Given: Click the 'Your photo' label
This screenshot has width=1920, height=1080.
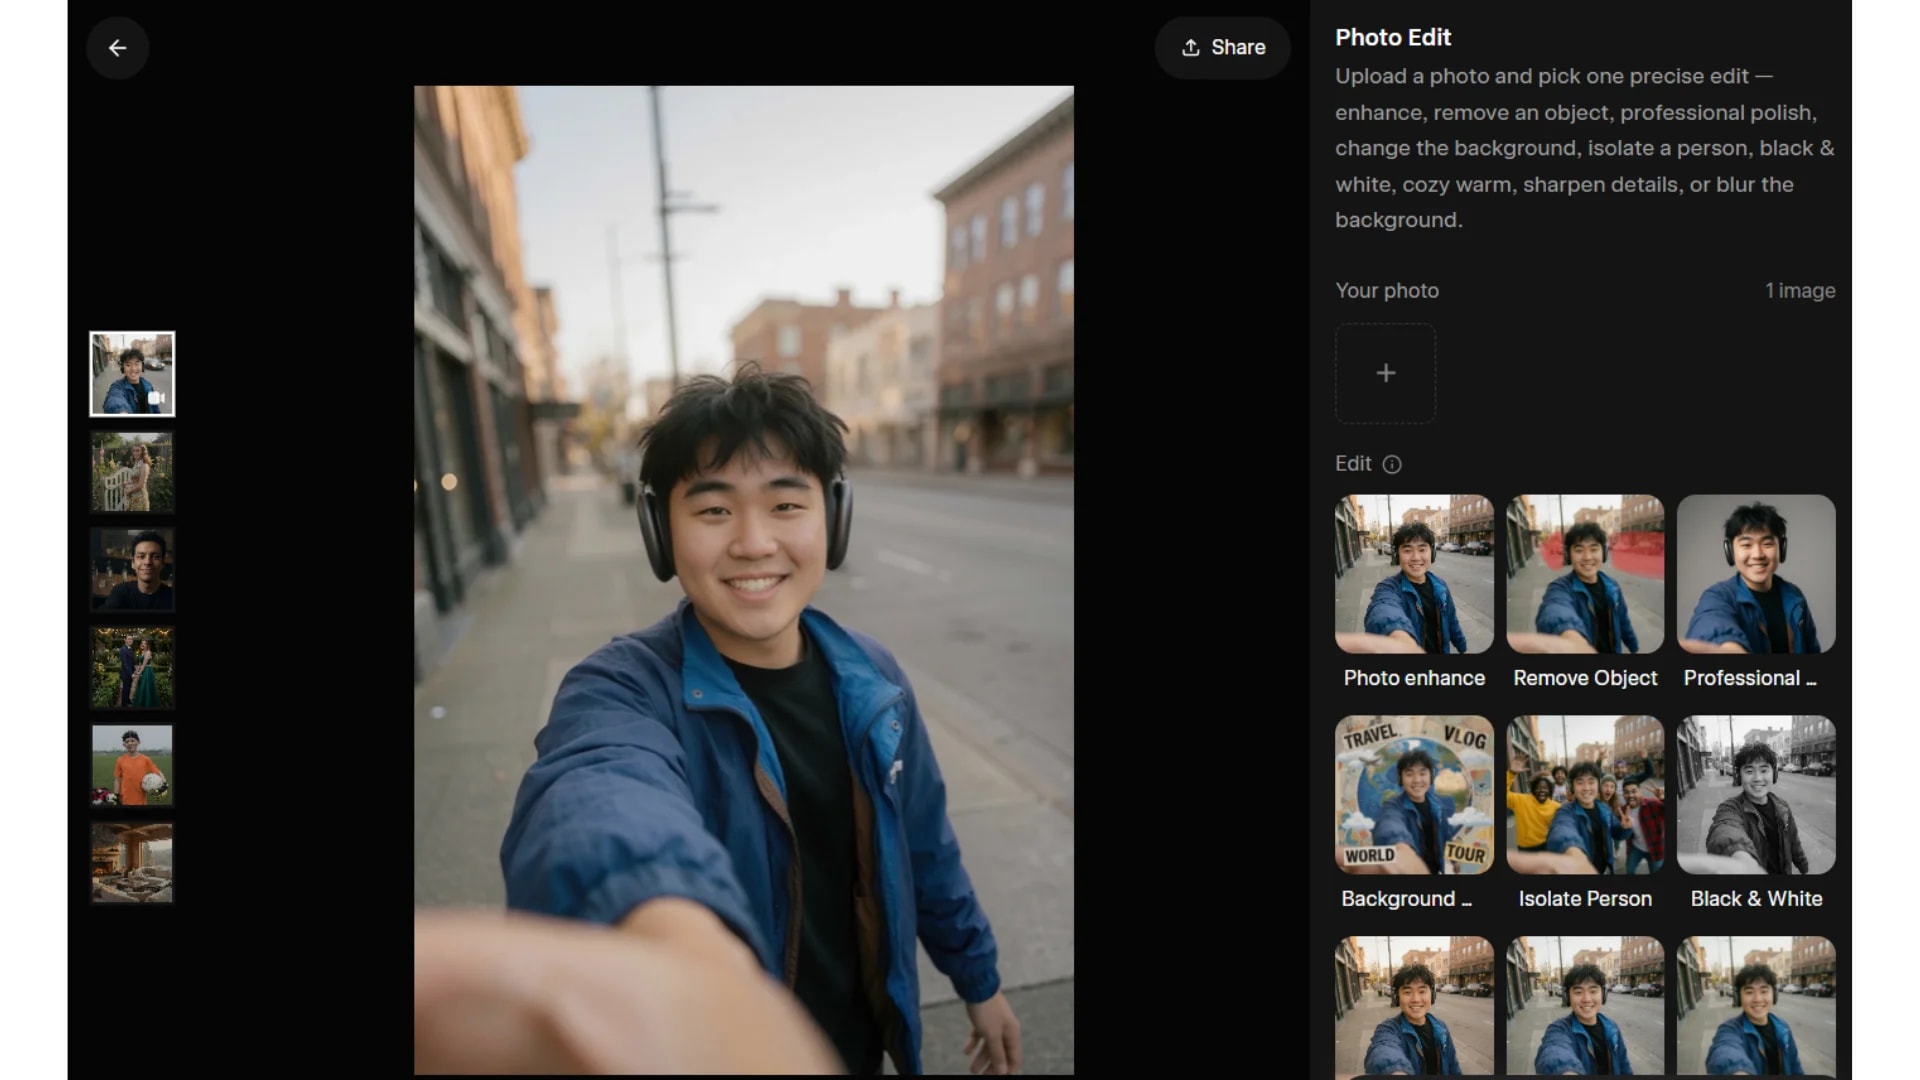Looking at the screenshot, I should (x=1387, y=291).
